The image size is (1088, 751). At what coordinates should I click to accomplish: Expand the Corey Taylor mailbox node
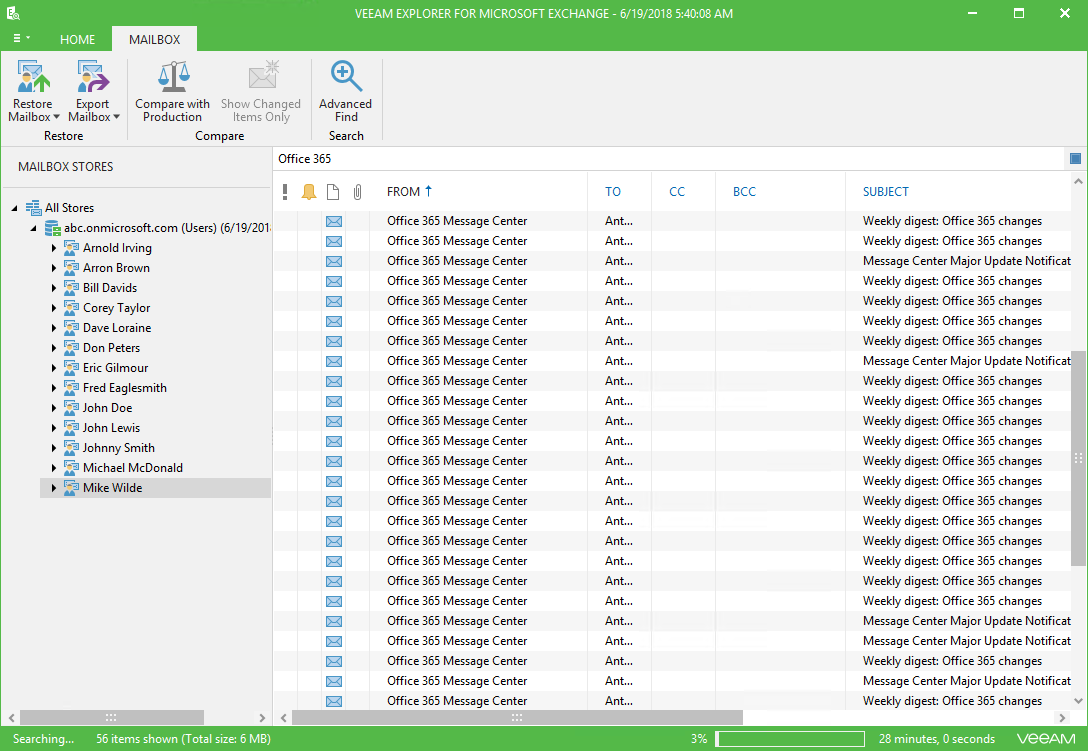pyautogui.click(x=53, y=307)
